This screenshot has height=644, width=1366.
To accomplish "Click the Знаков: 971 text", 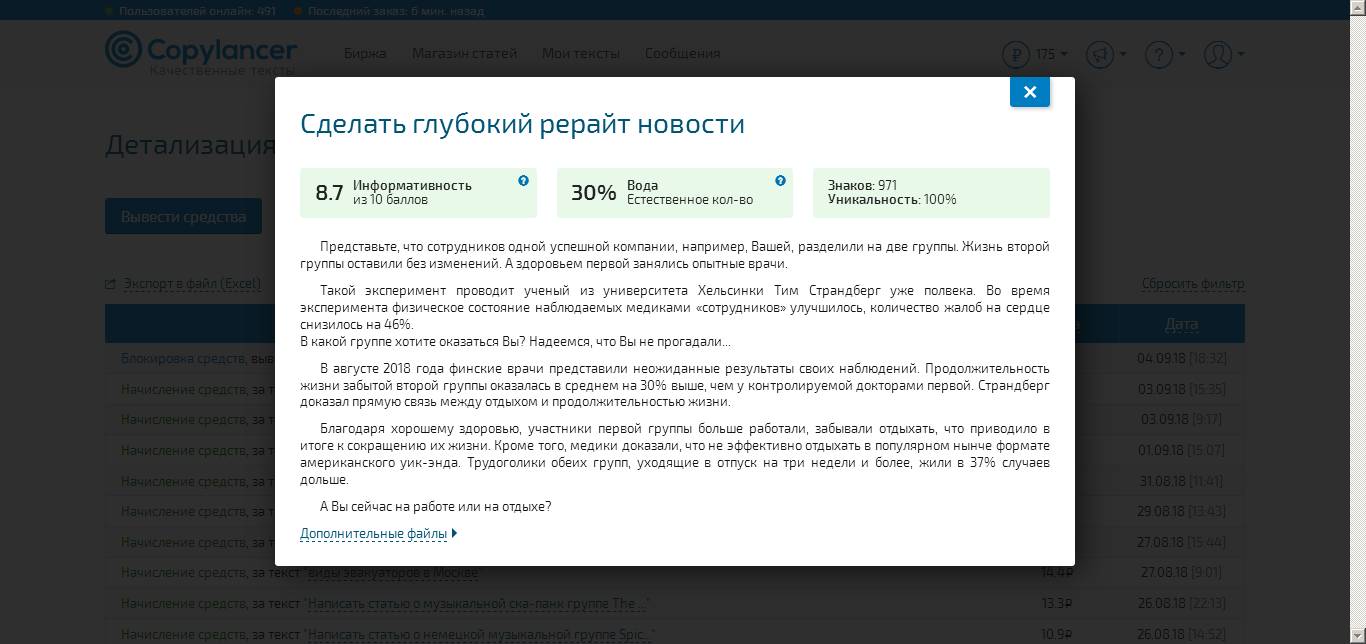I will (862, 186).
